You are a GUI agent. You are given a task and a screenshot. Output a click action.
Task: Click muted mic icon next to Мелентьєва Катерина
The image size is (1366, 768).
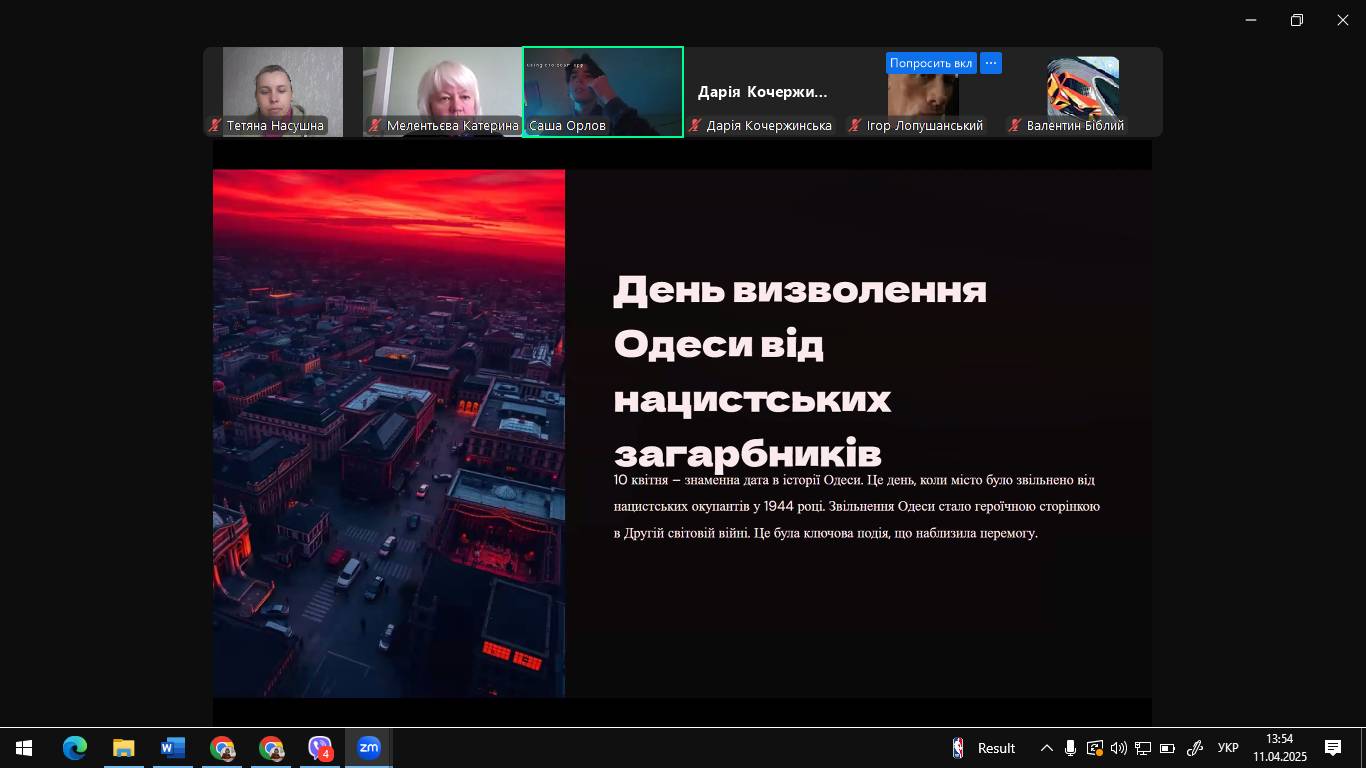(375, 125)
